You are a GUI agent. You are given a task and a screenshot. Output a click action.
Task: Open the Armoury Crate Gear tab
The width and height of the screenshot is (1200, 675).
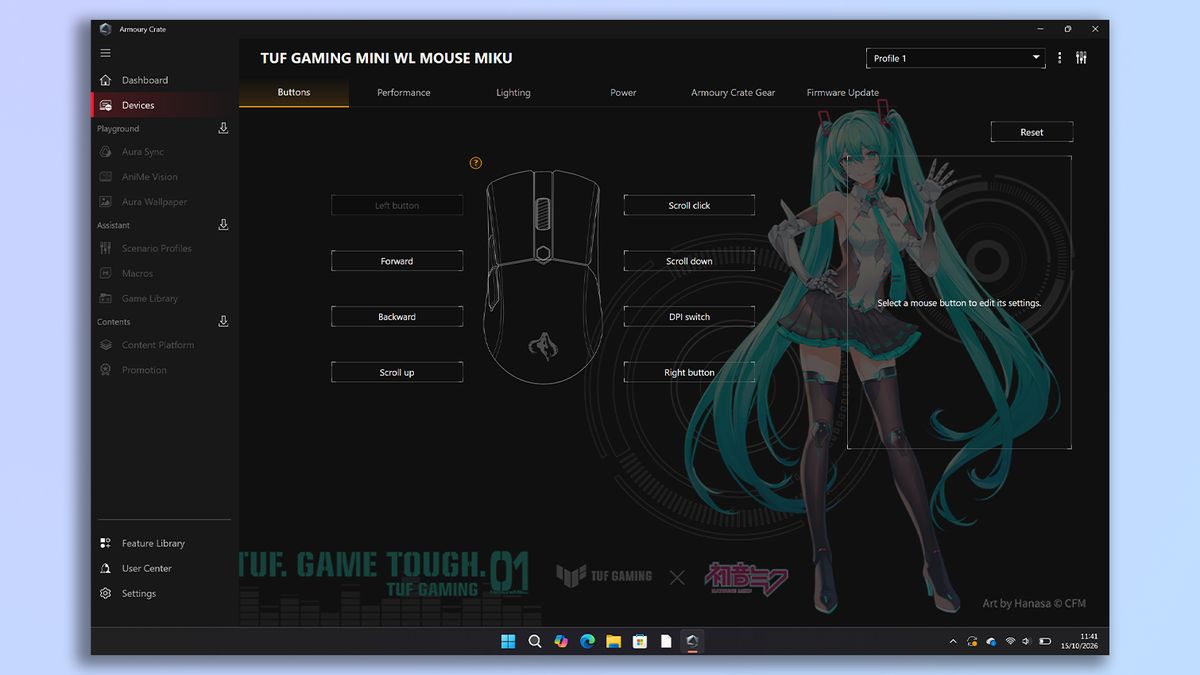tap(733, 92)
